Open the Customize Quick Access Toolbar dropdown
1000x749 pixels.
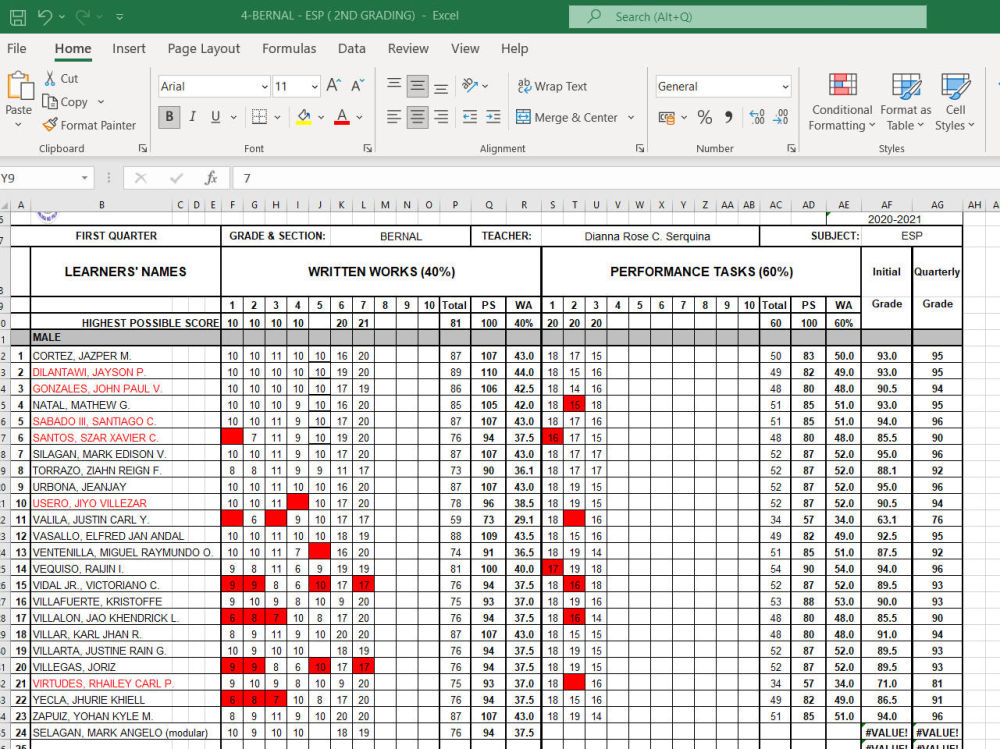(x=119, y=17)
